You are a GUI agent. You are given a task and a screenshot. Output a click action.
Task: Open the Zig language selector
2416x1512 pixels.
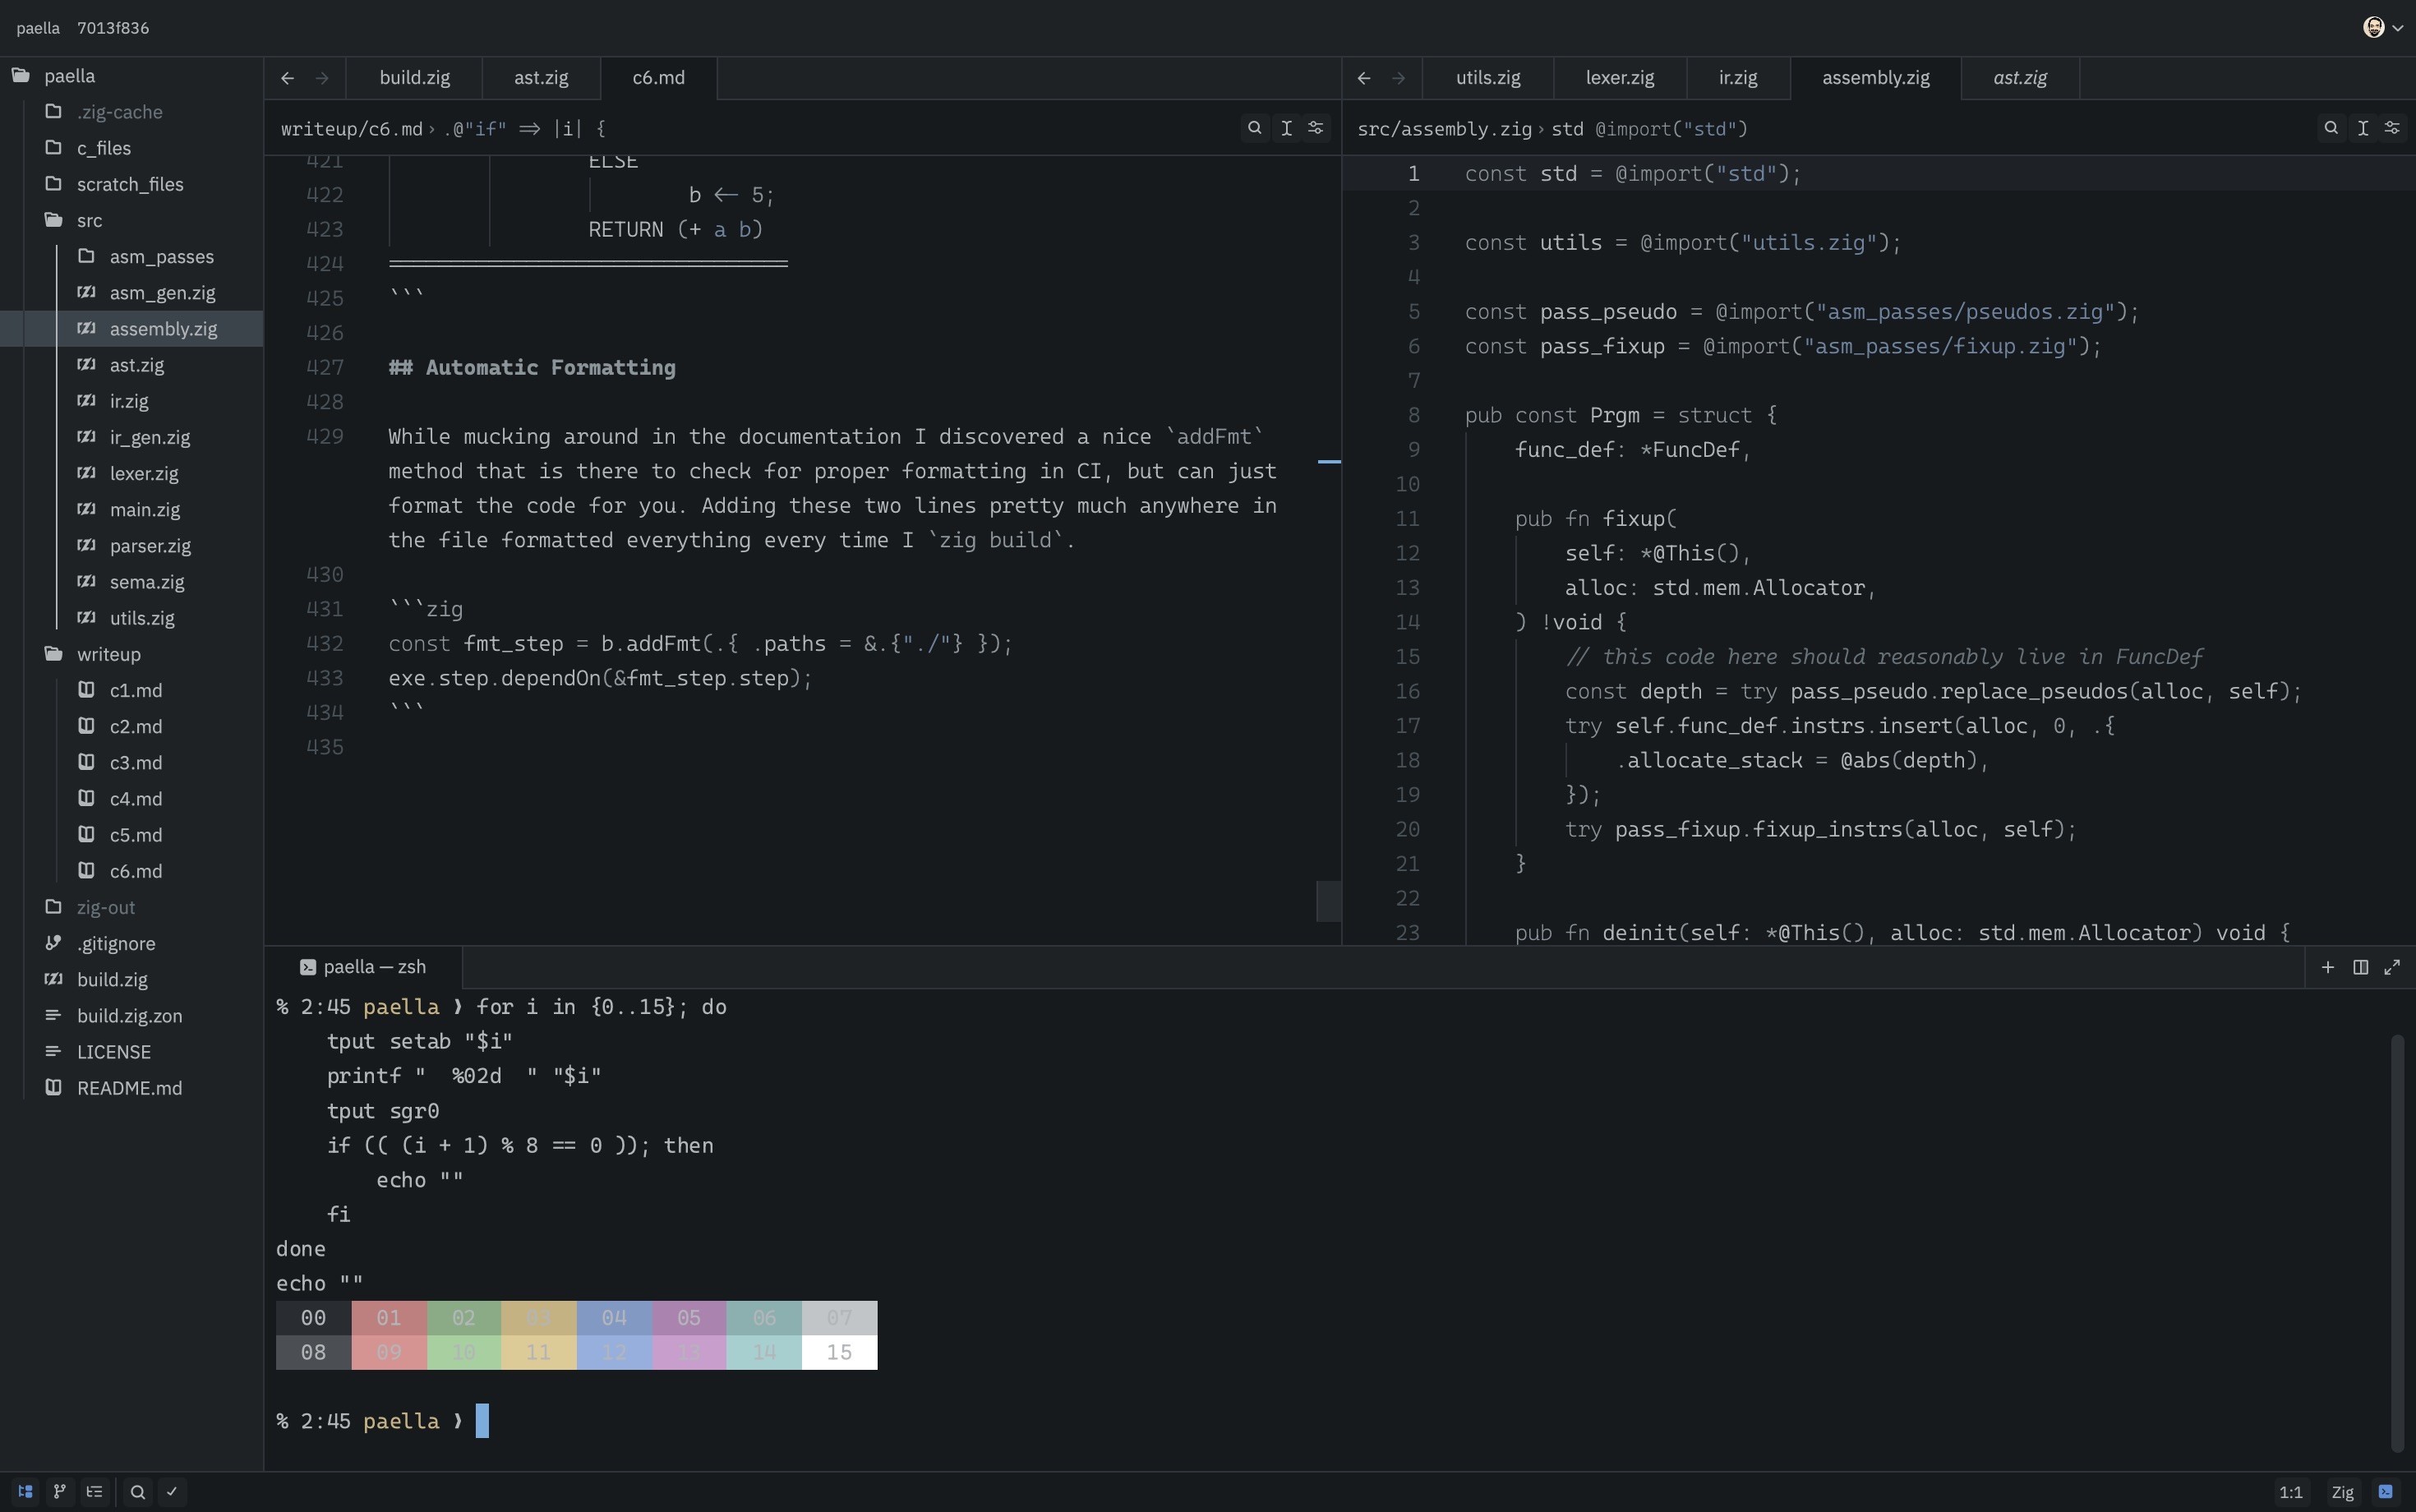2342,1491
